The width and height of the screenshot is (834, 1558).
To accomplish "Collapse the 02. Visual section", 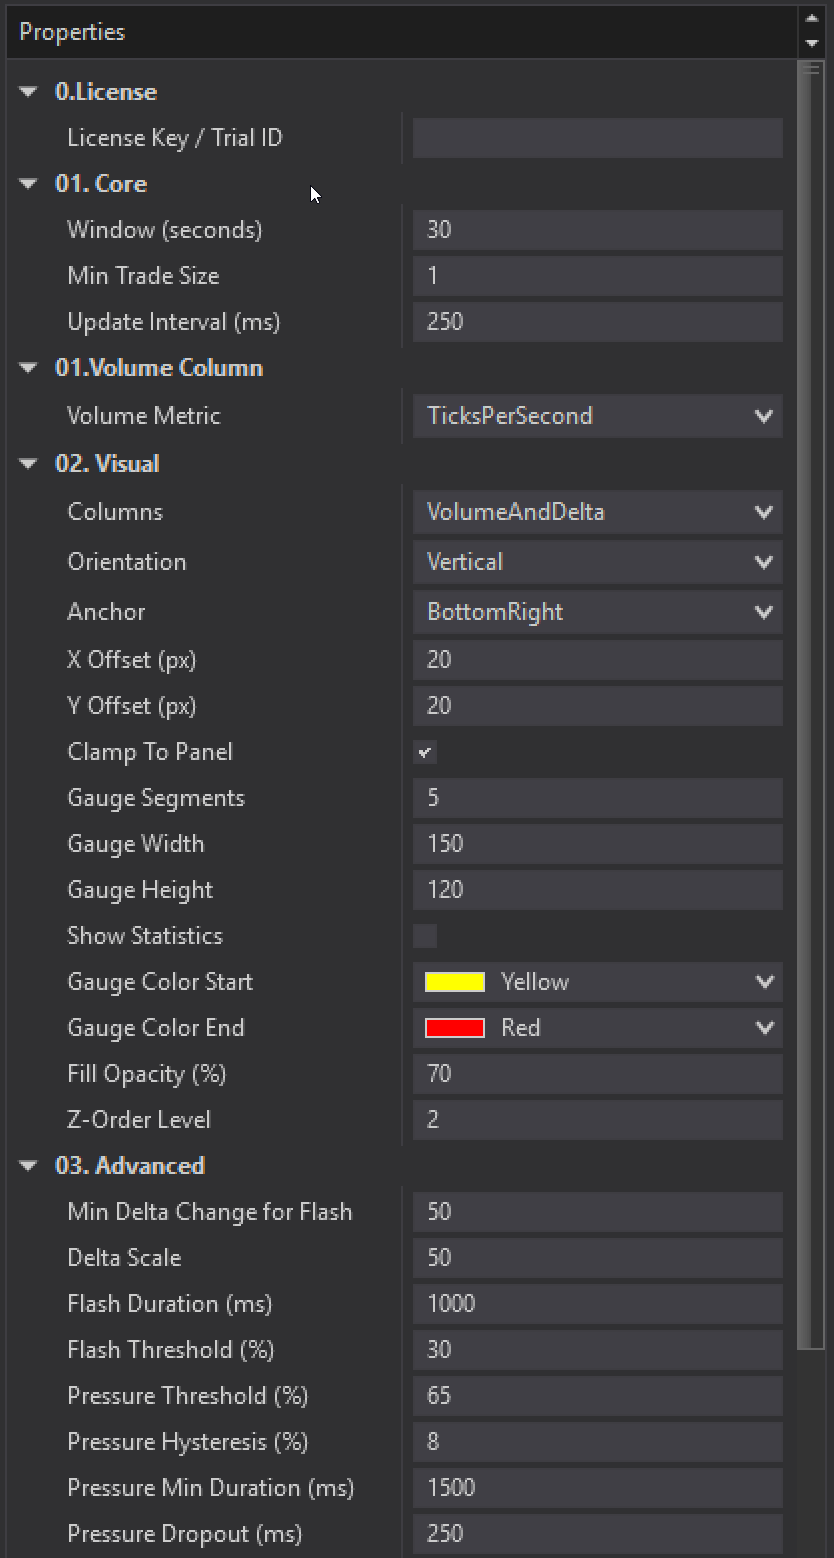I will coord(29,464).
